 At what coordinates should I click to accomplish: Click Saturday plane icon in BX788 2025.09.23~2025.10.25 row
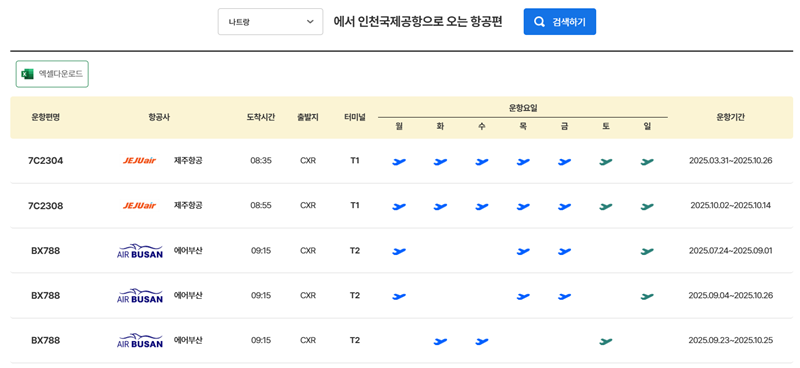(606, 340)
